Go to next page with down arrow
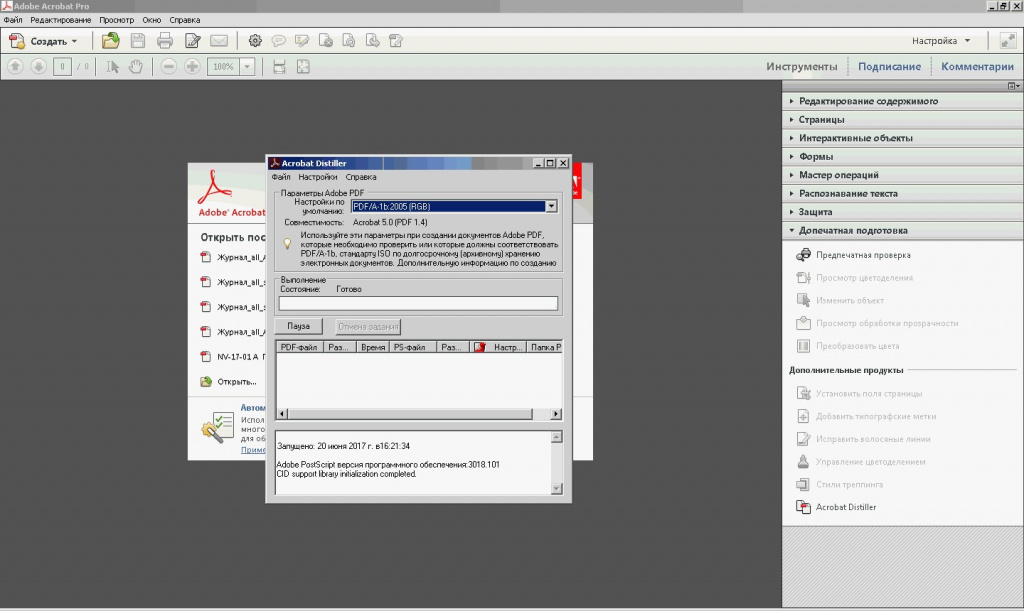This screenshot has width=1024, height=611. (x=39, y=67)
